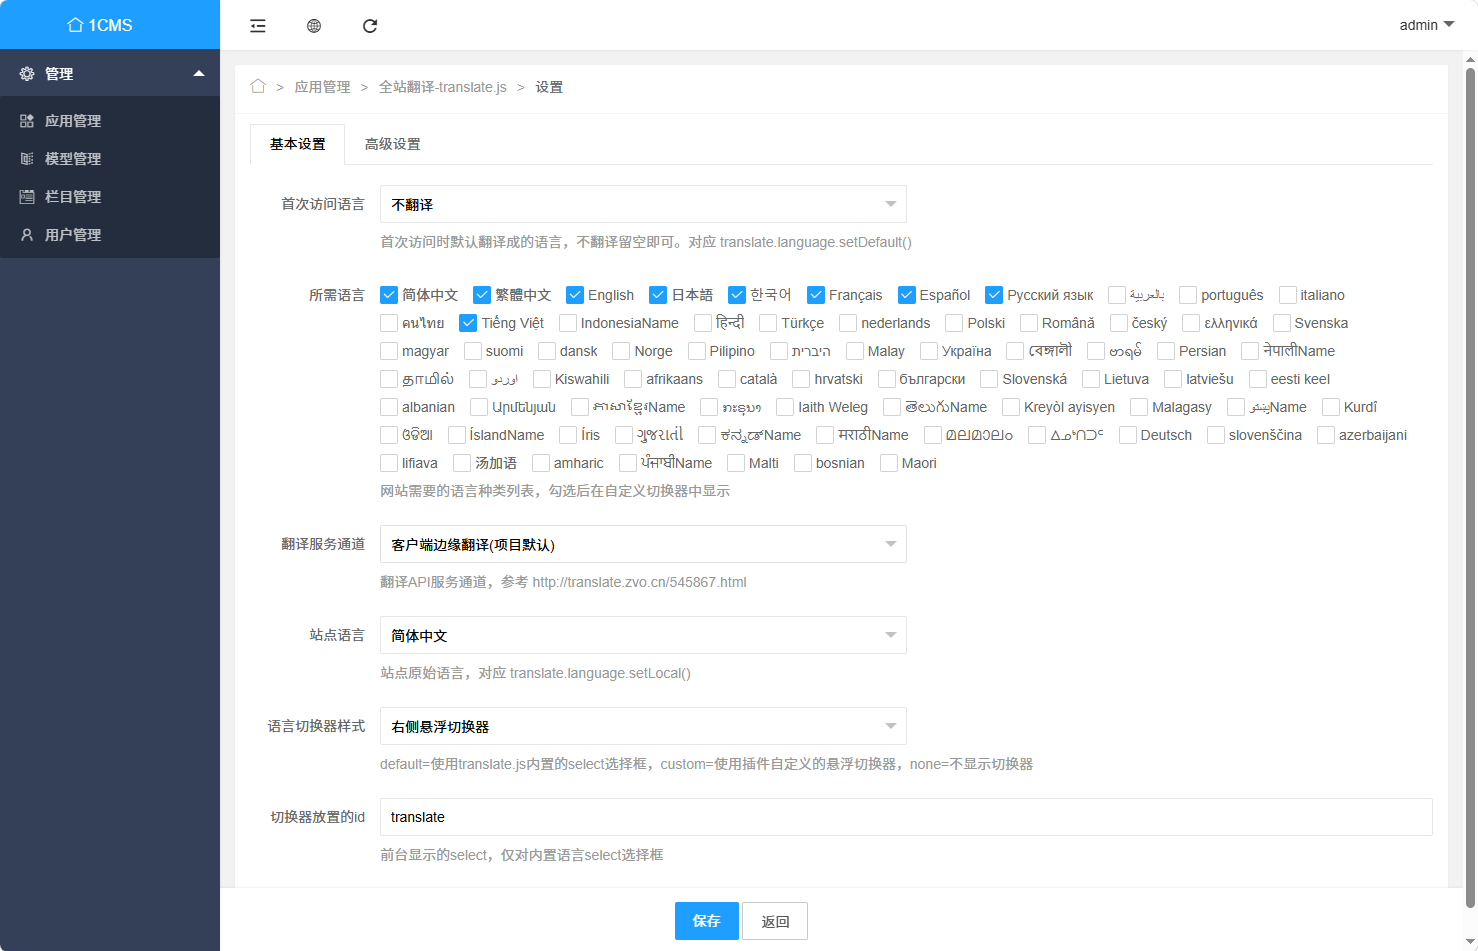Click the 切换器放置的id input field
The image size is (1478, 951).
point(905,817)
